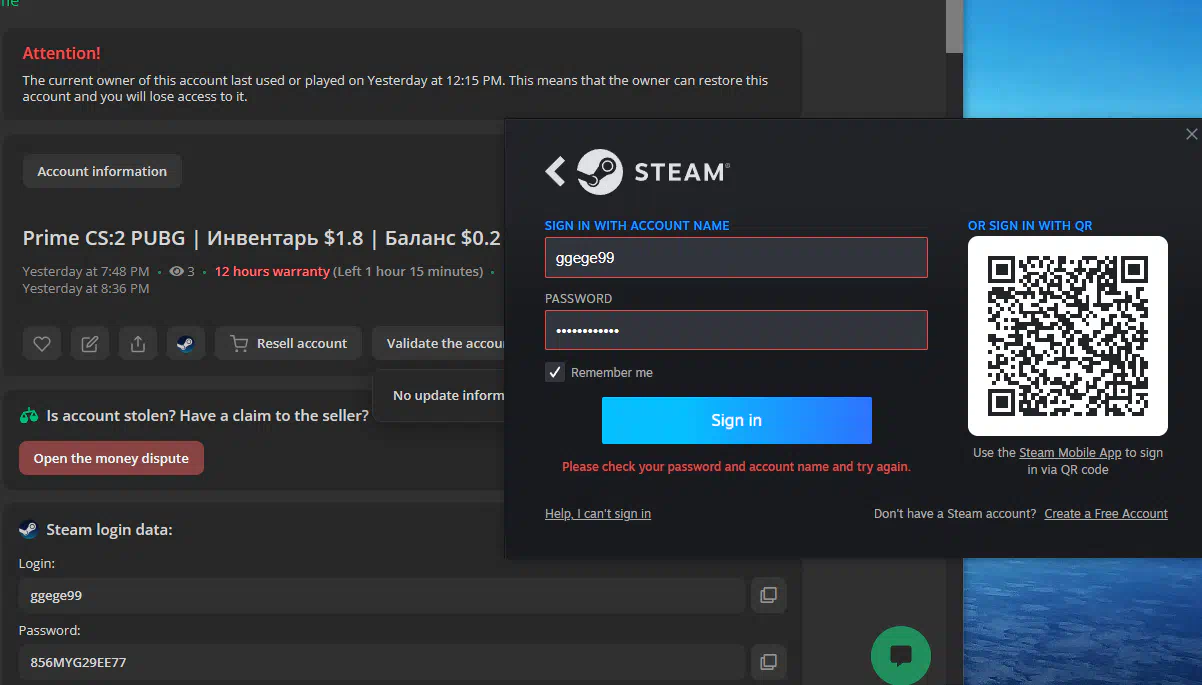This screenshot has height=685, width=1202.
Task: Toggle the Remember me checkbox
Action: 555,372
